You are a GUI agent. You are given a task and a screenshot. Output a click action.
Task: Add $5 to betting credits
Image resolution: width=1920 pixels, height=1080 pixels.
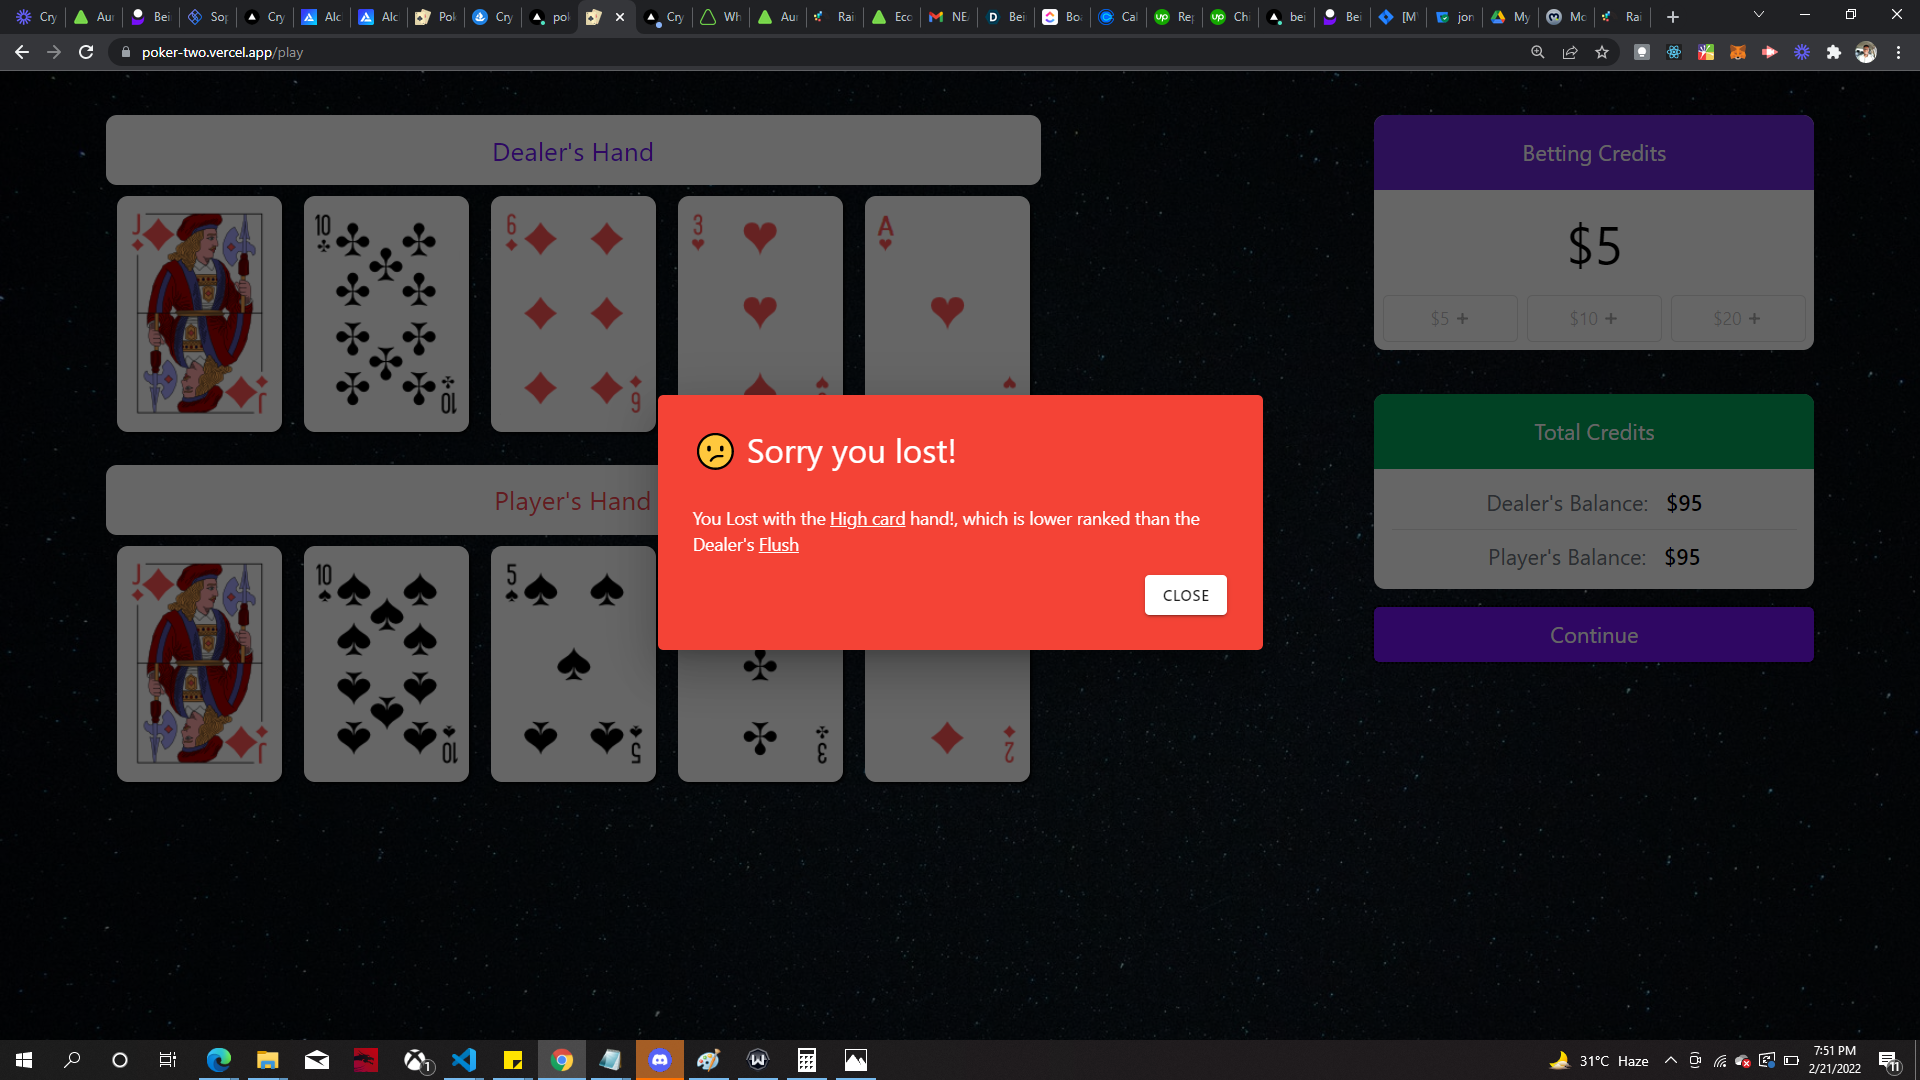[1449, 318]
